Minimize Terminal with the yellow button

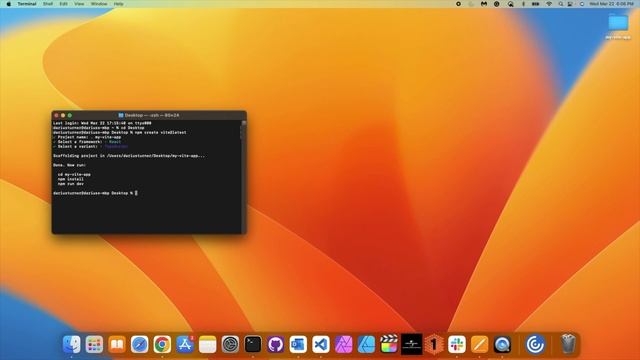click(63, 116)
